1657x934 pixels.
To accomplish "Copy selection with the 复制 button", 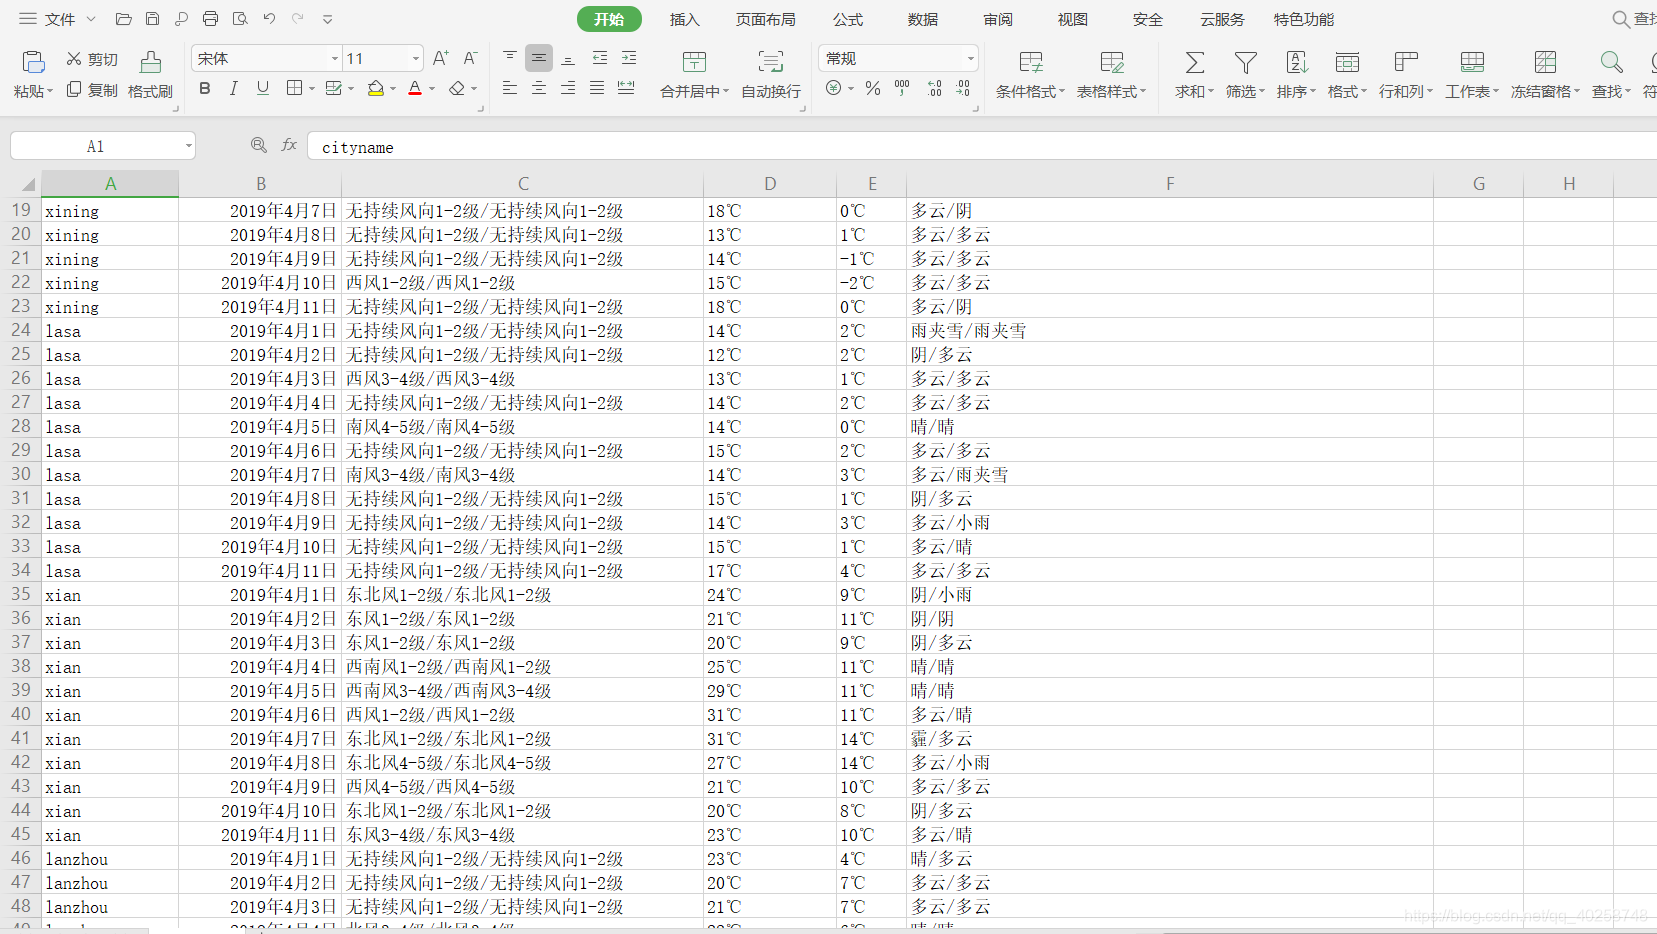I will coord(92,90).
